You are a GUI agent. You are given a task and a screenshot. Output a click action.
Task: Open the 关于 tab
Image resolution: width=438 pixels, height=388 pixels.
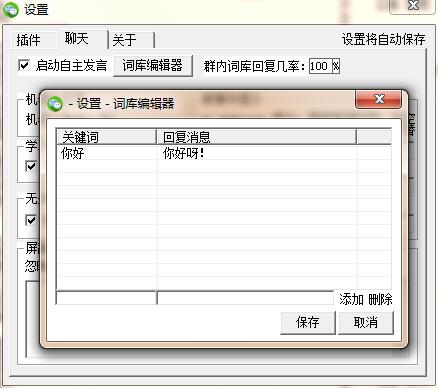(125, 40)
